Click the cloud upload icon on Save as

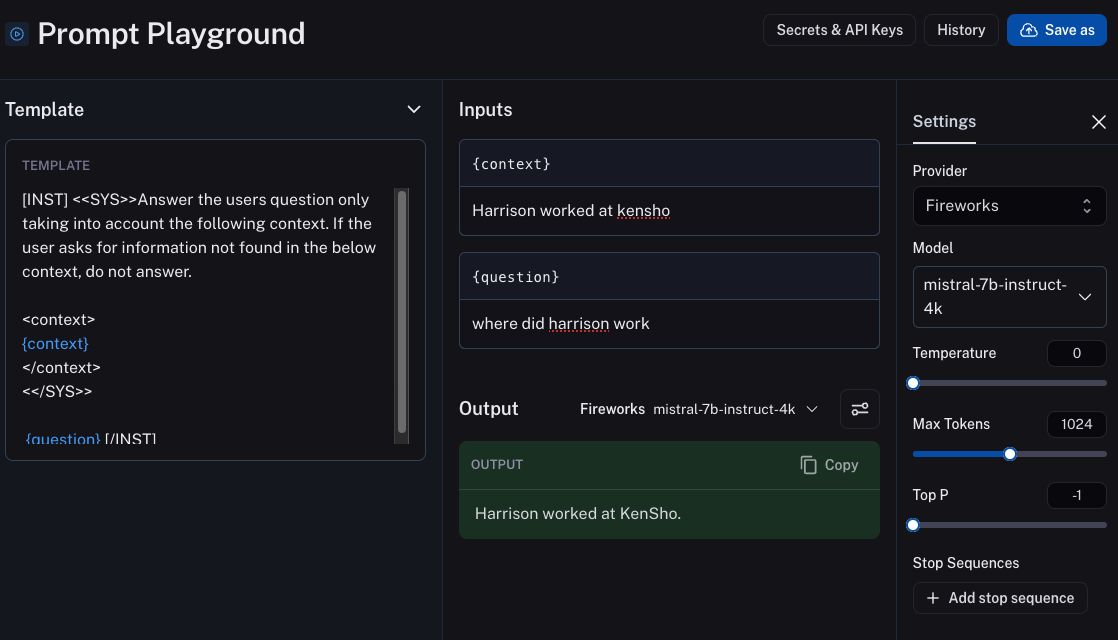click(1028, 30)
